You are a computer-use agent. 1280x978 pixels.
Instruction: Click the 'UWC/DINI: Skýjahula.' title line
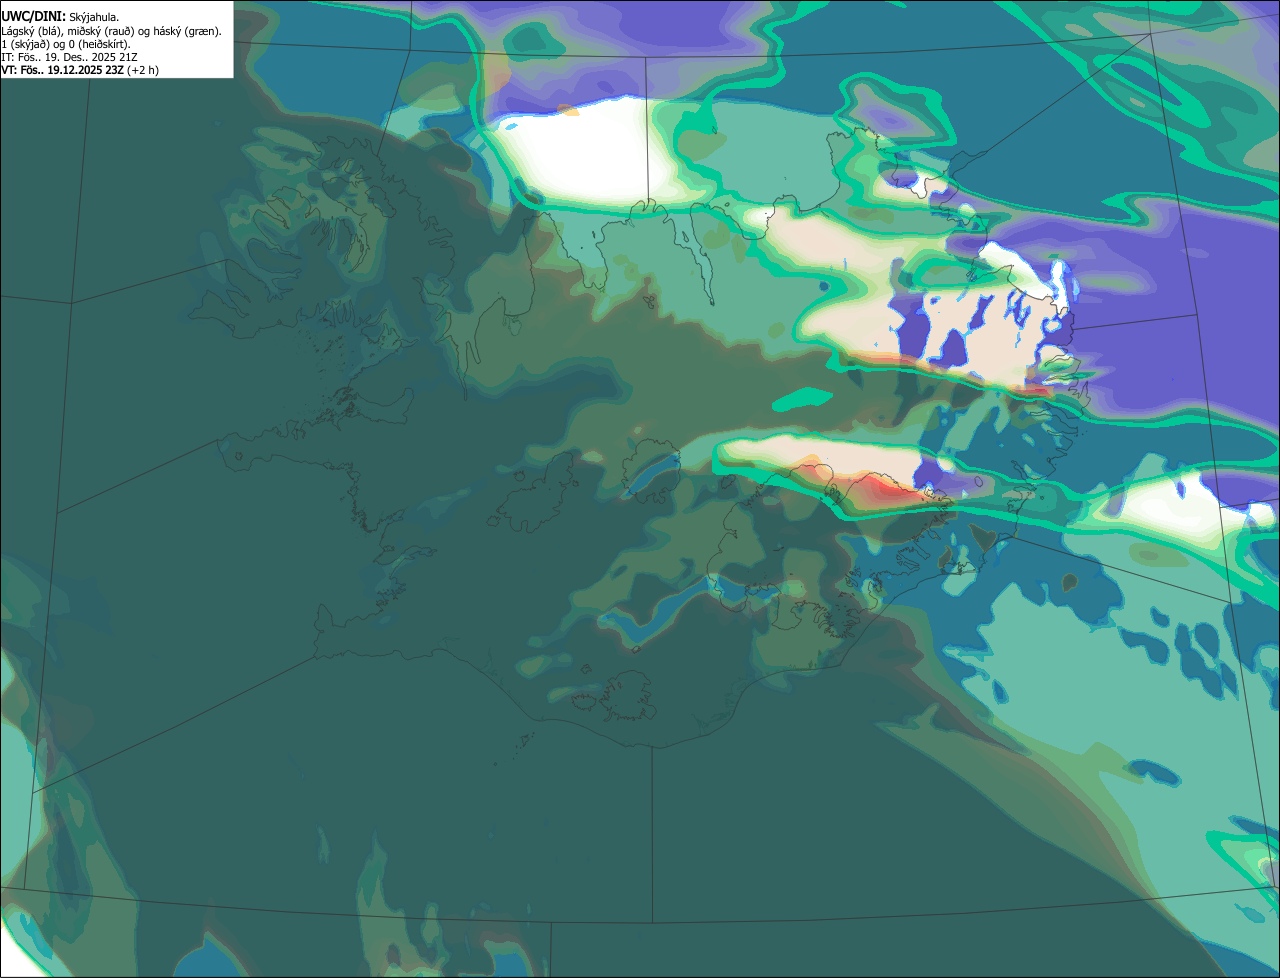click(x=60, y=16)
